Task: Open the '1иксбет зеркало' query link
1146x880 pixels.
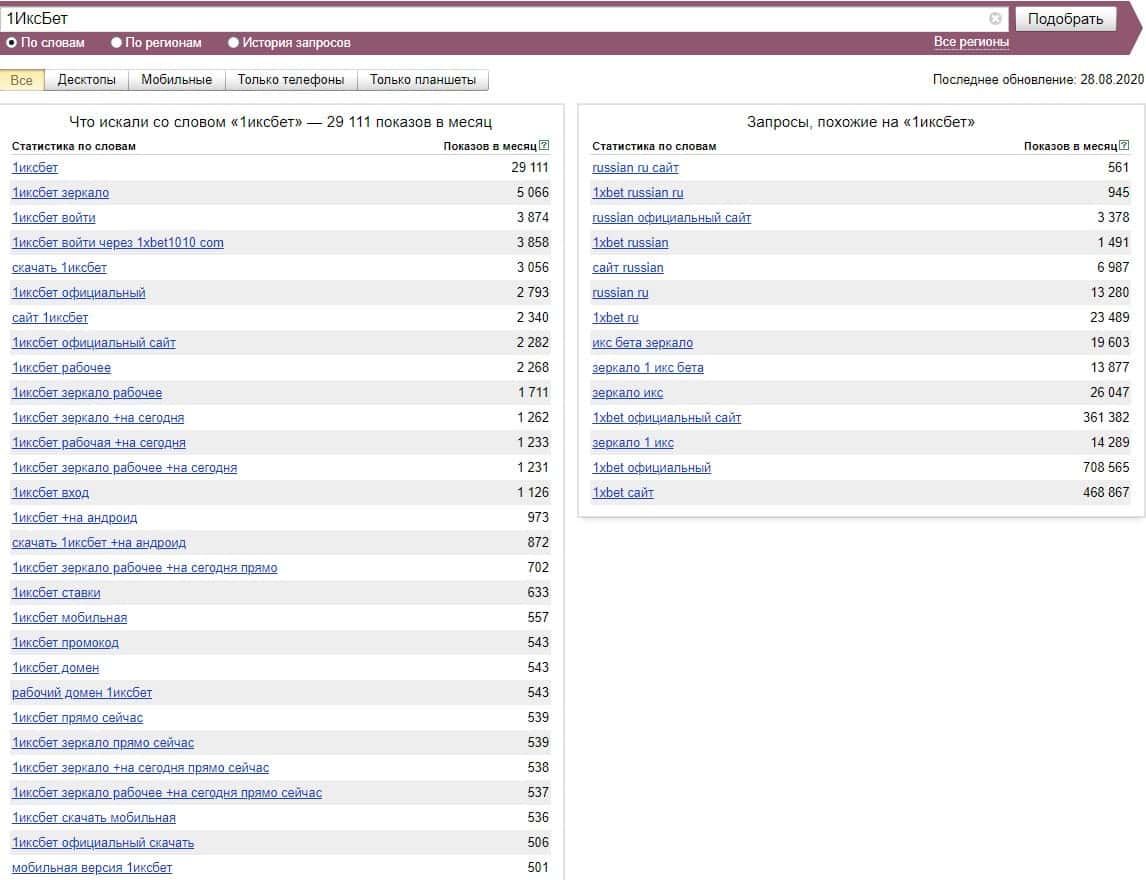Action: click(60, 193)
